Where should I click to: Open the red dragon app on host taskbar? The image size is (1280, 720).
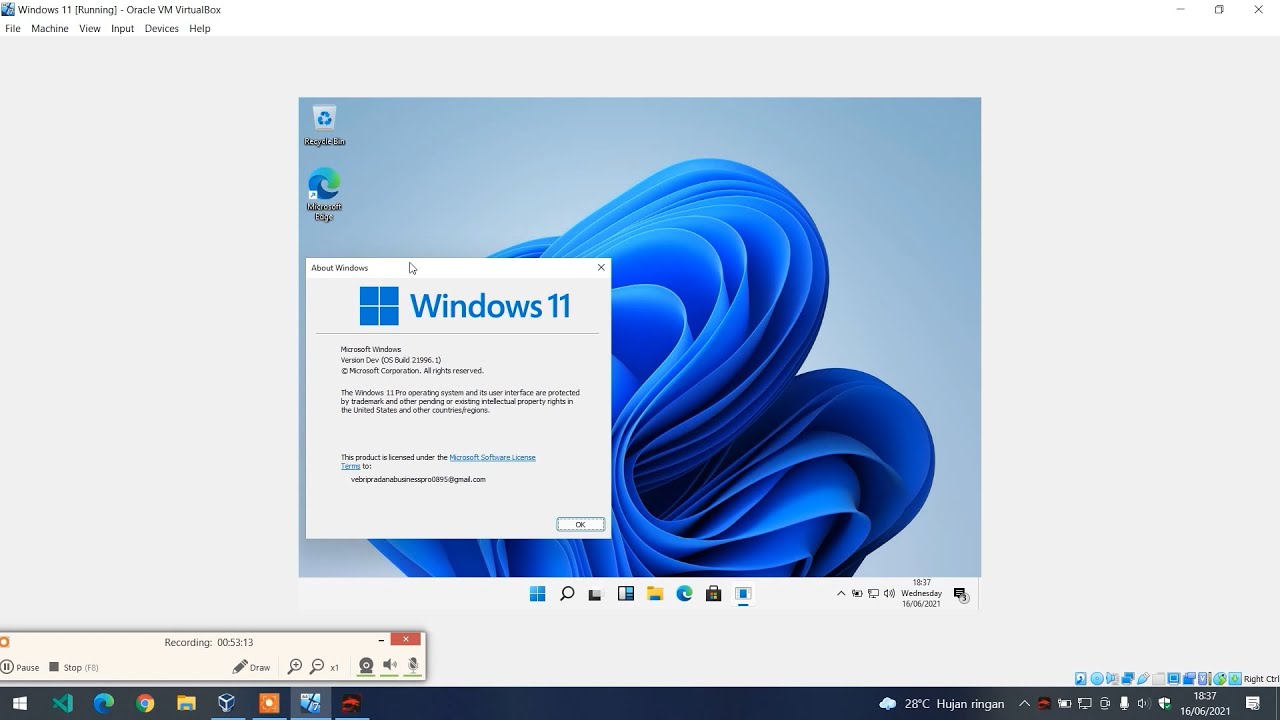(351, 703)
